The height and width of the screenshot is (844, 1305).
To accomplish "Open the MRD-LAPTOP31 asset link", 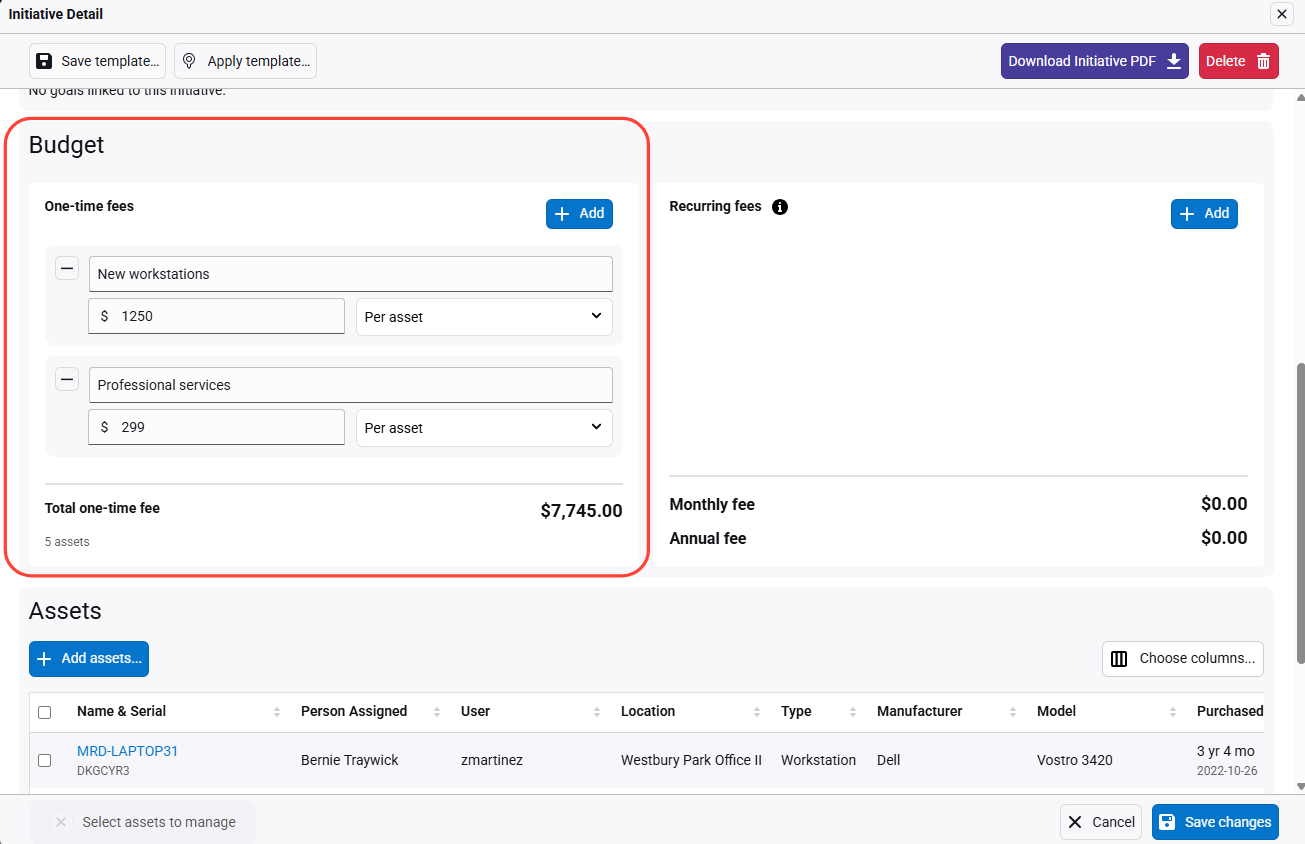I will coord(127,751).
